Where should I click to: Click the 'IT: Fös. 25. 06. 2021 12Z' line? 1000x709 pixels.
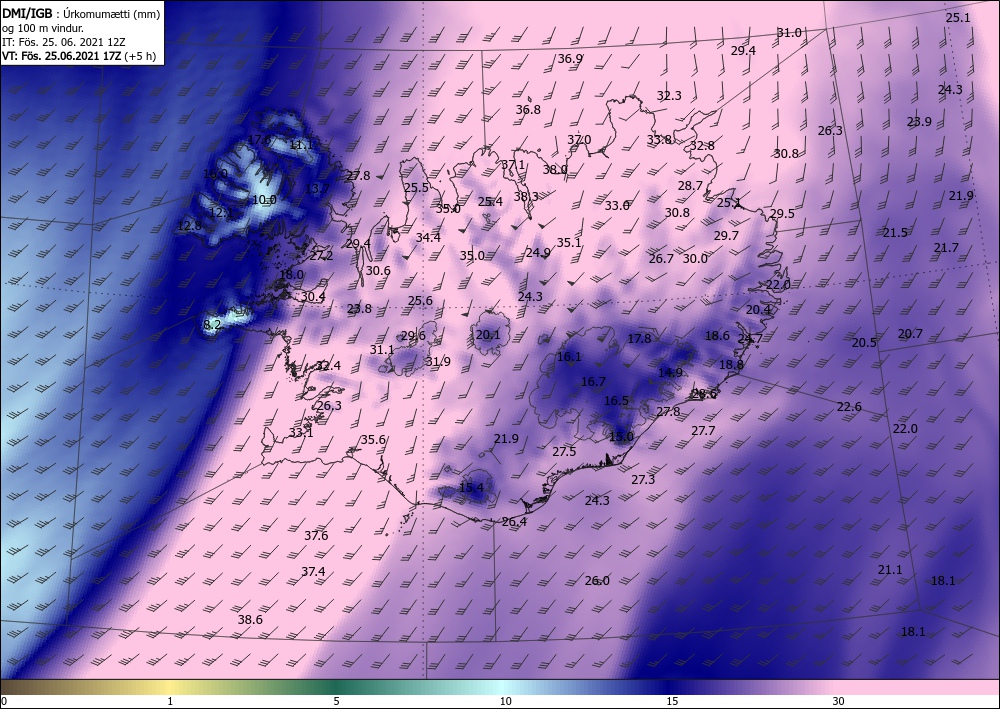[x=64, y=42]
